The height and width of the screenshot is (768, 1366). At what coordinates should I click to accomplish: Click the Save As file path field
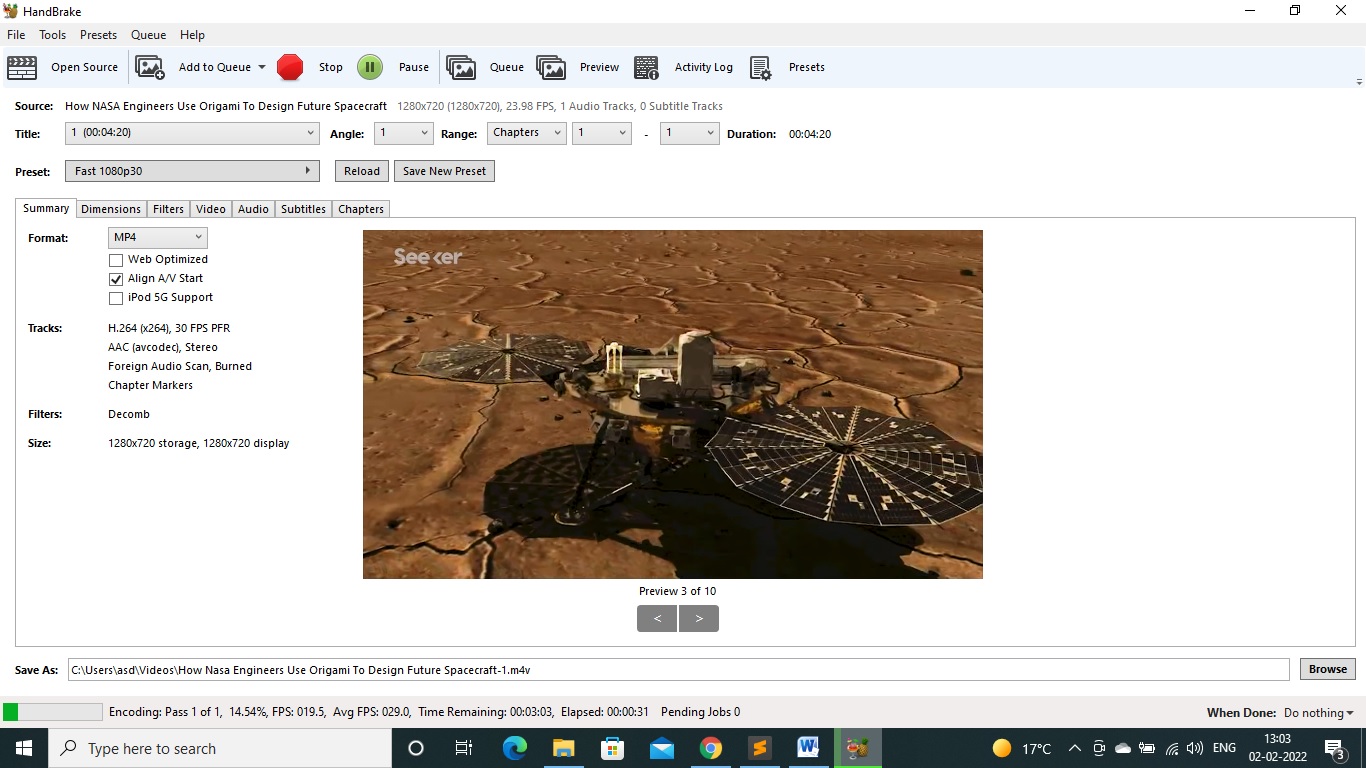click(678, 670)
